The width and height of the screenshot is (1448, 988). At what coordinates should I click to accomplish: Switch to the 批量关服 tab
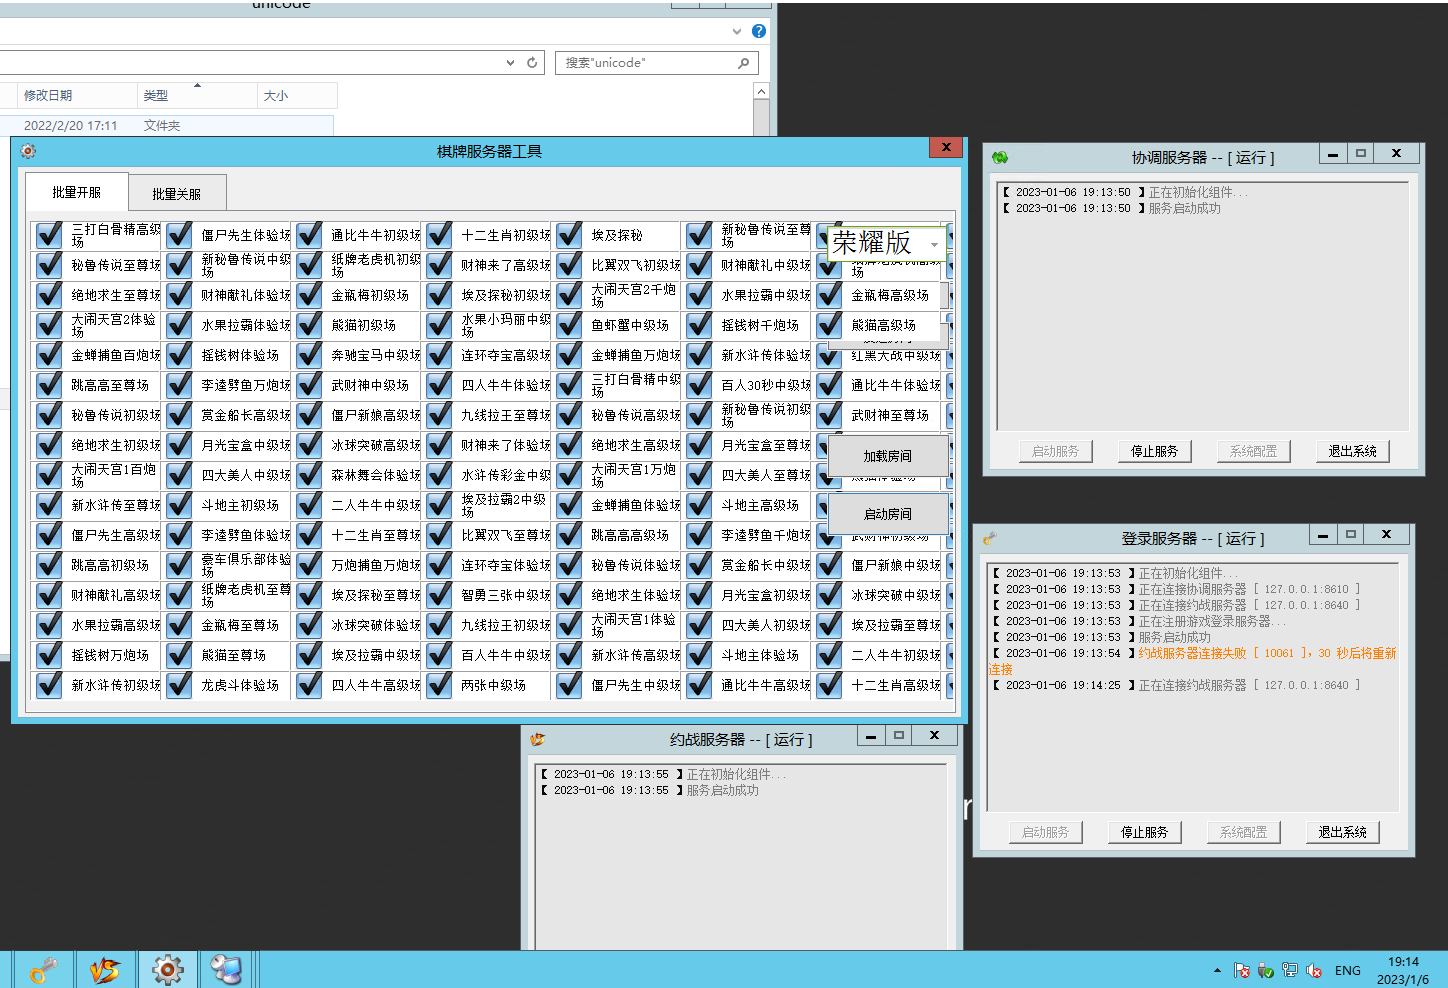[176, 194]
